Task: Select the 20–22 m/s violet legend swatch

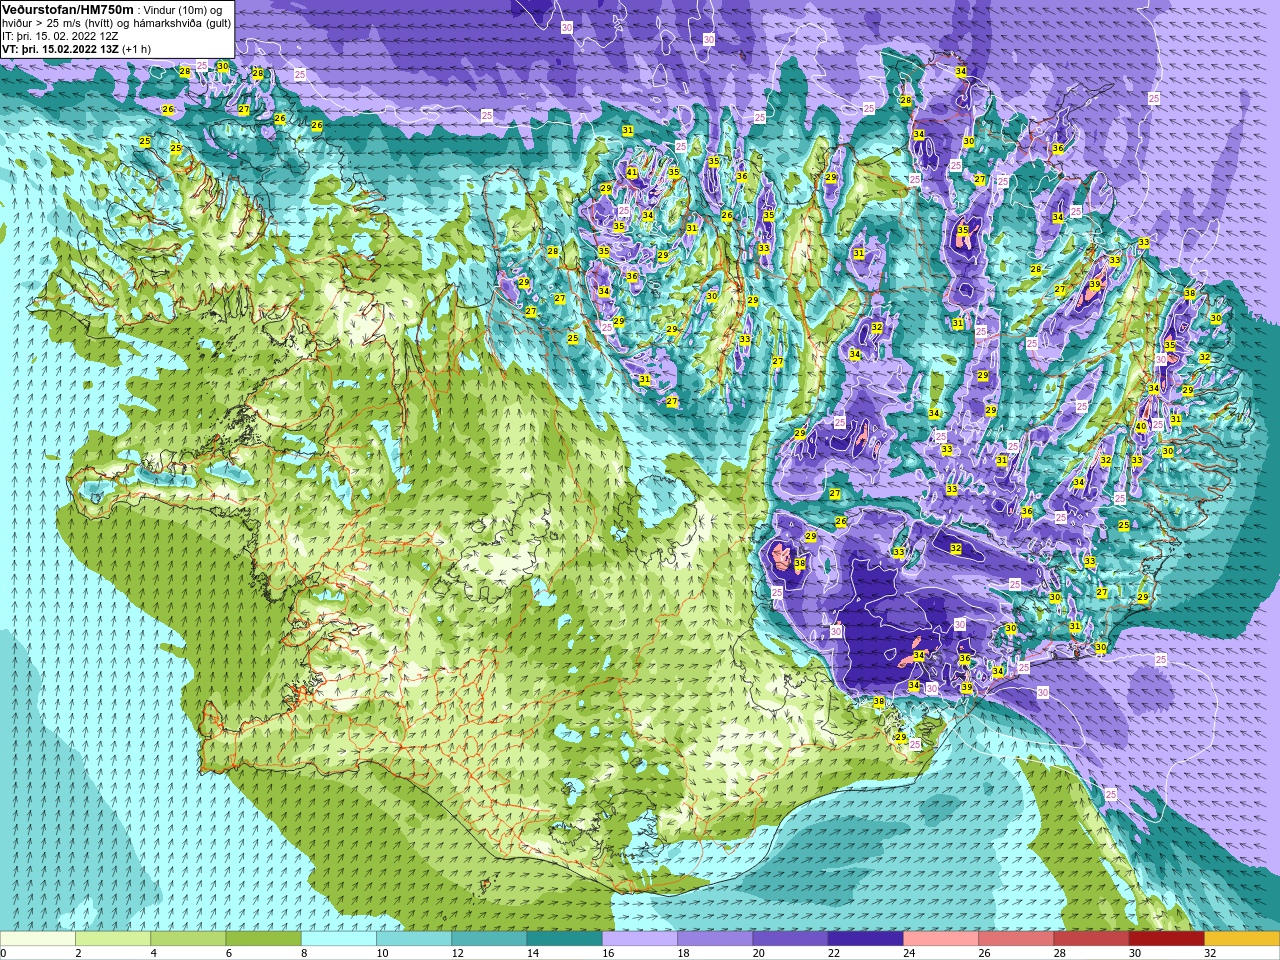Action: click(x=791, y=939)
